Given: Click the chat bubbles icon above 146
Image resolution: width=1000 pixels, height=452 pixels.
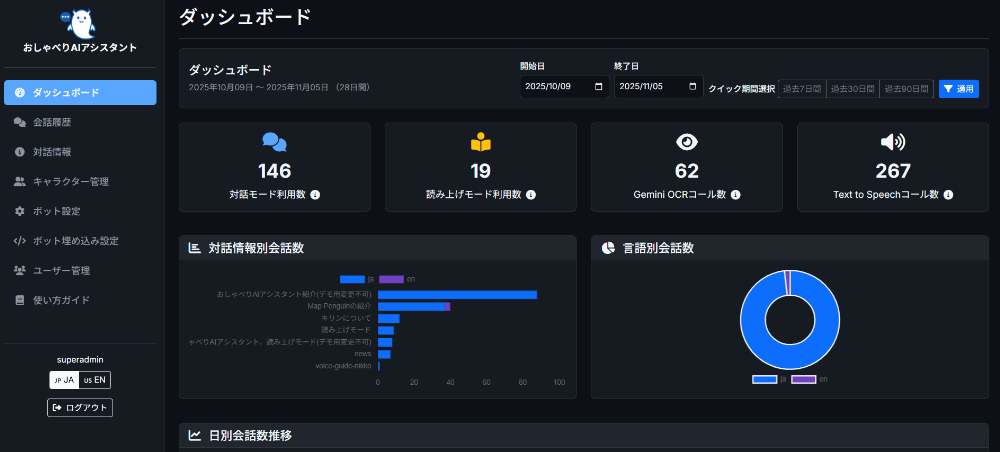Looking at the screenshot, I should tap(275, 142).
